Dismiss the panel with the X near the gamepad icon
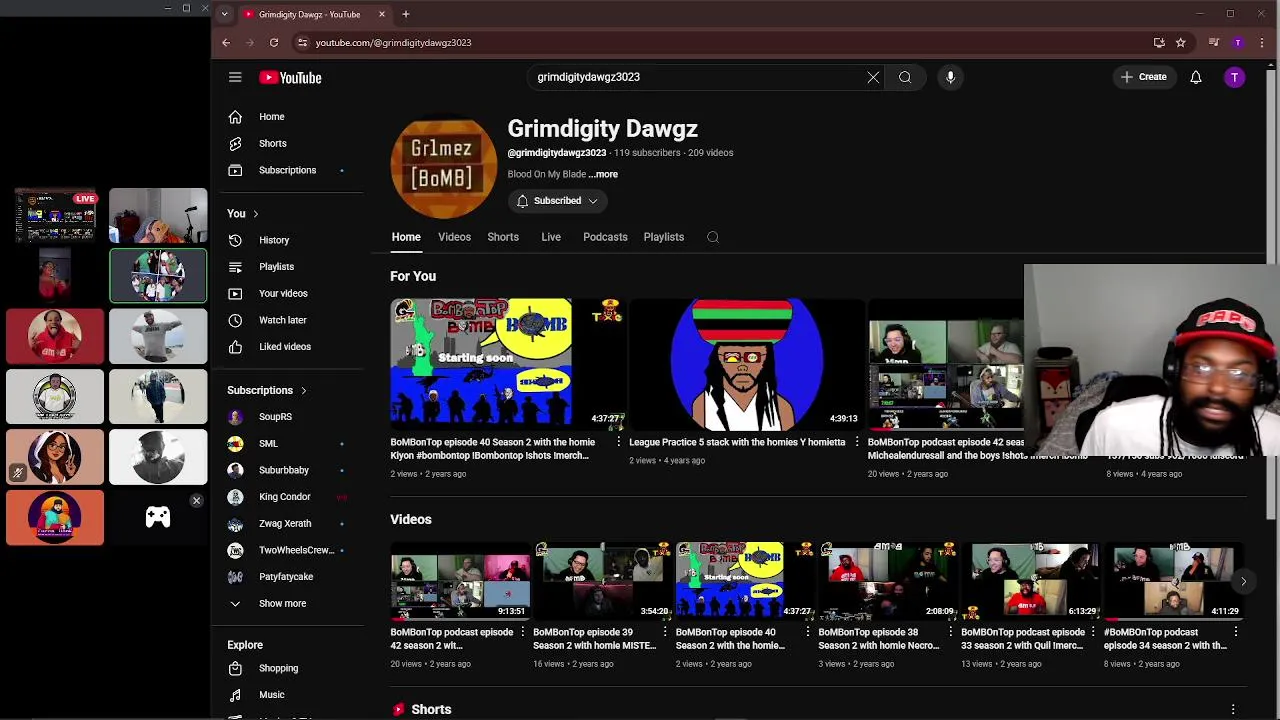Screen dimensions: 1280x720 [196, 500]
